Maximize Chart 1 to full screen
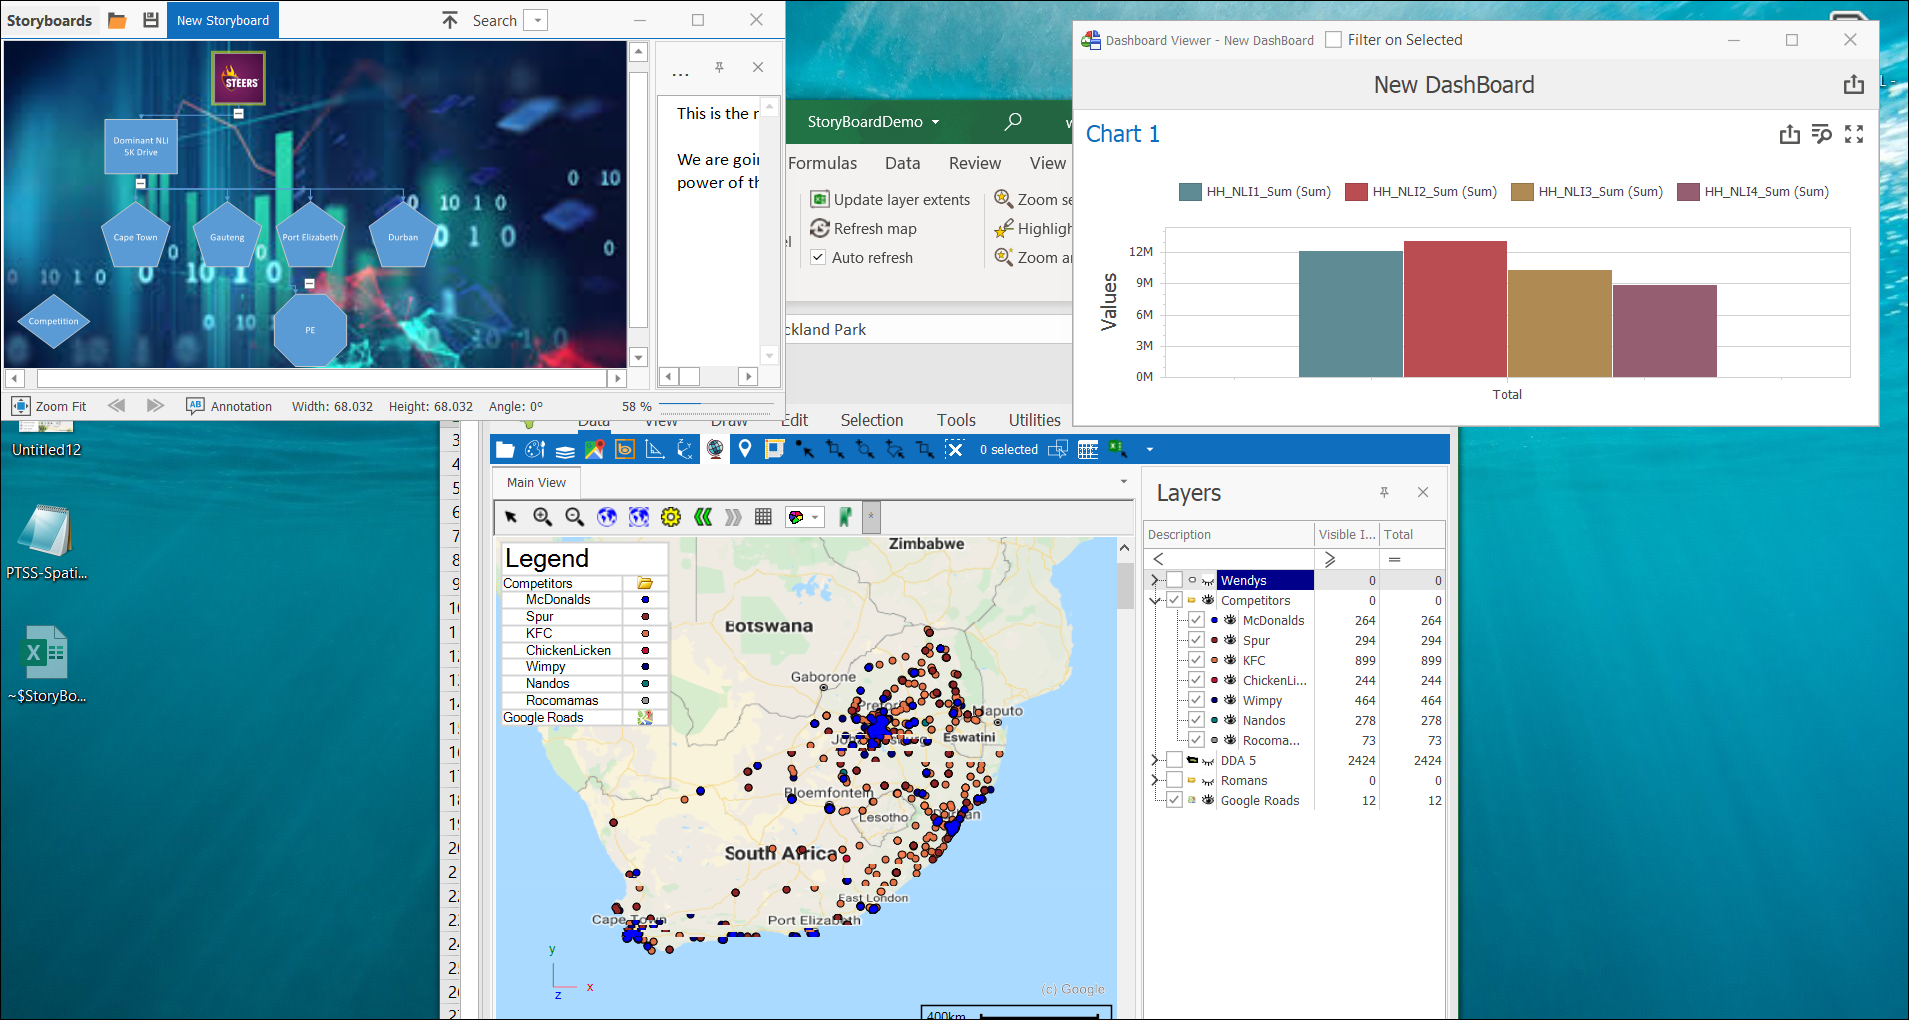This screenshot has height=1020, width=1909. (1854, 134)
